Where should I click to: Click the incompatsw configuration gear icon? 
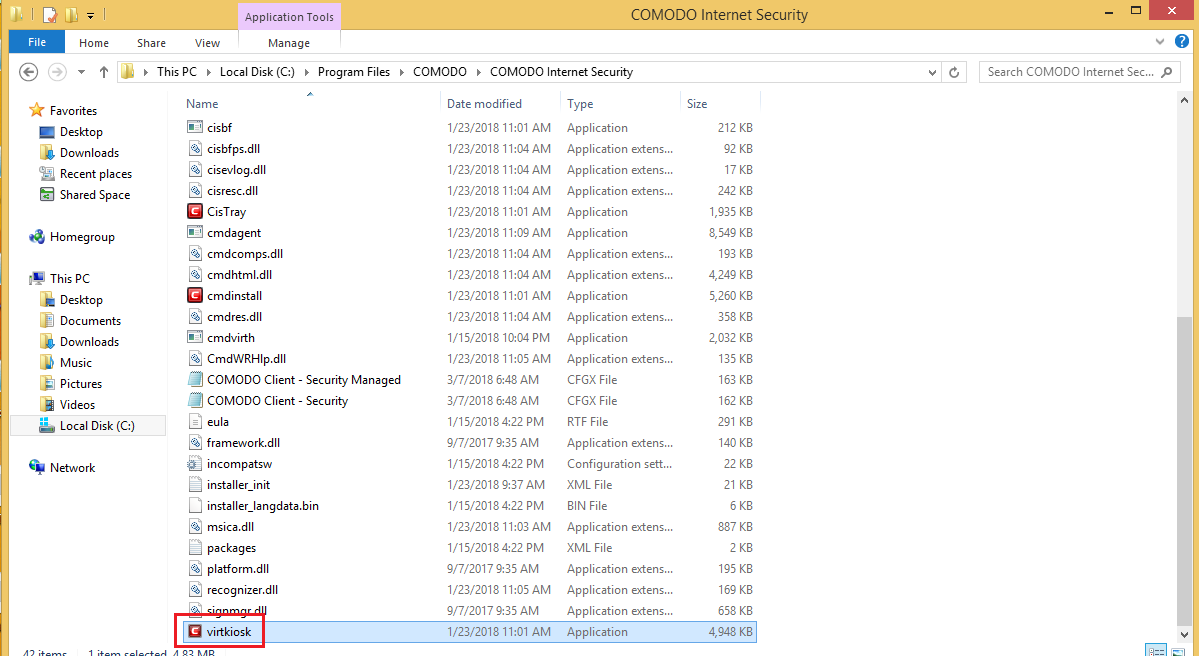coord(194,463)
